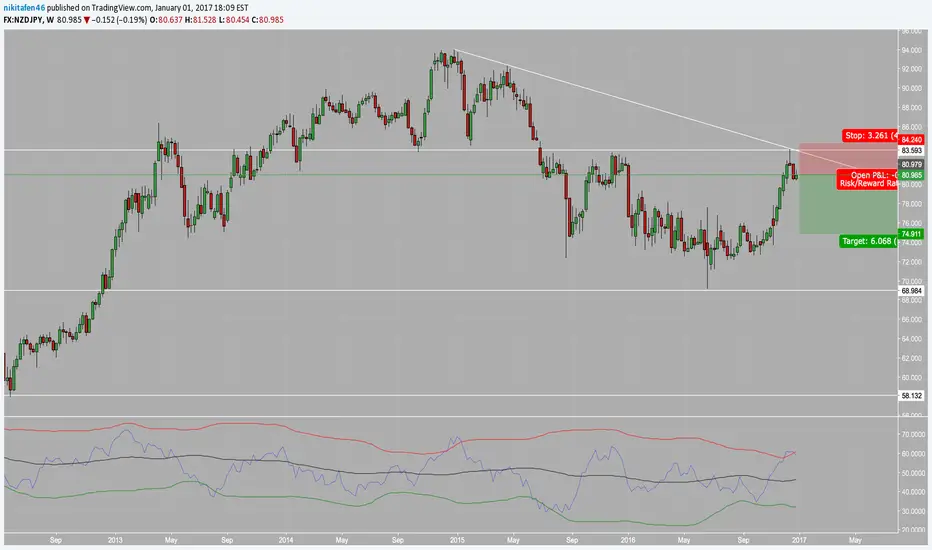The width and height of the screenshot is (932, 550).
Task: Select the high value H:81.528
Action: coord(200,20)
